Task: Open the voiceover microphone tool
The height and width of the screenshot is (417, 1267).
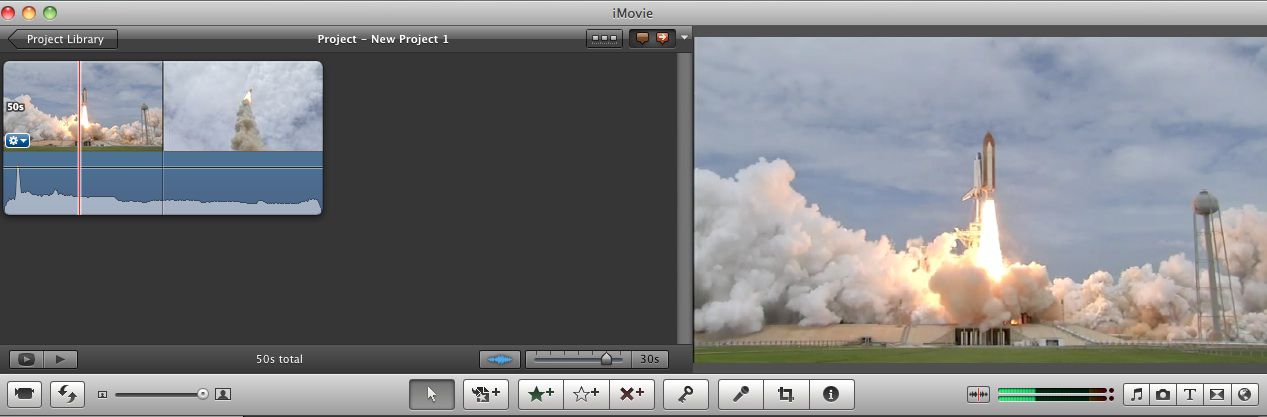Action: (741, 394)
